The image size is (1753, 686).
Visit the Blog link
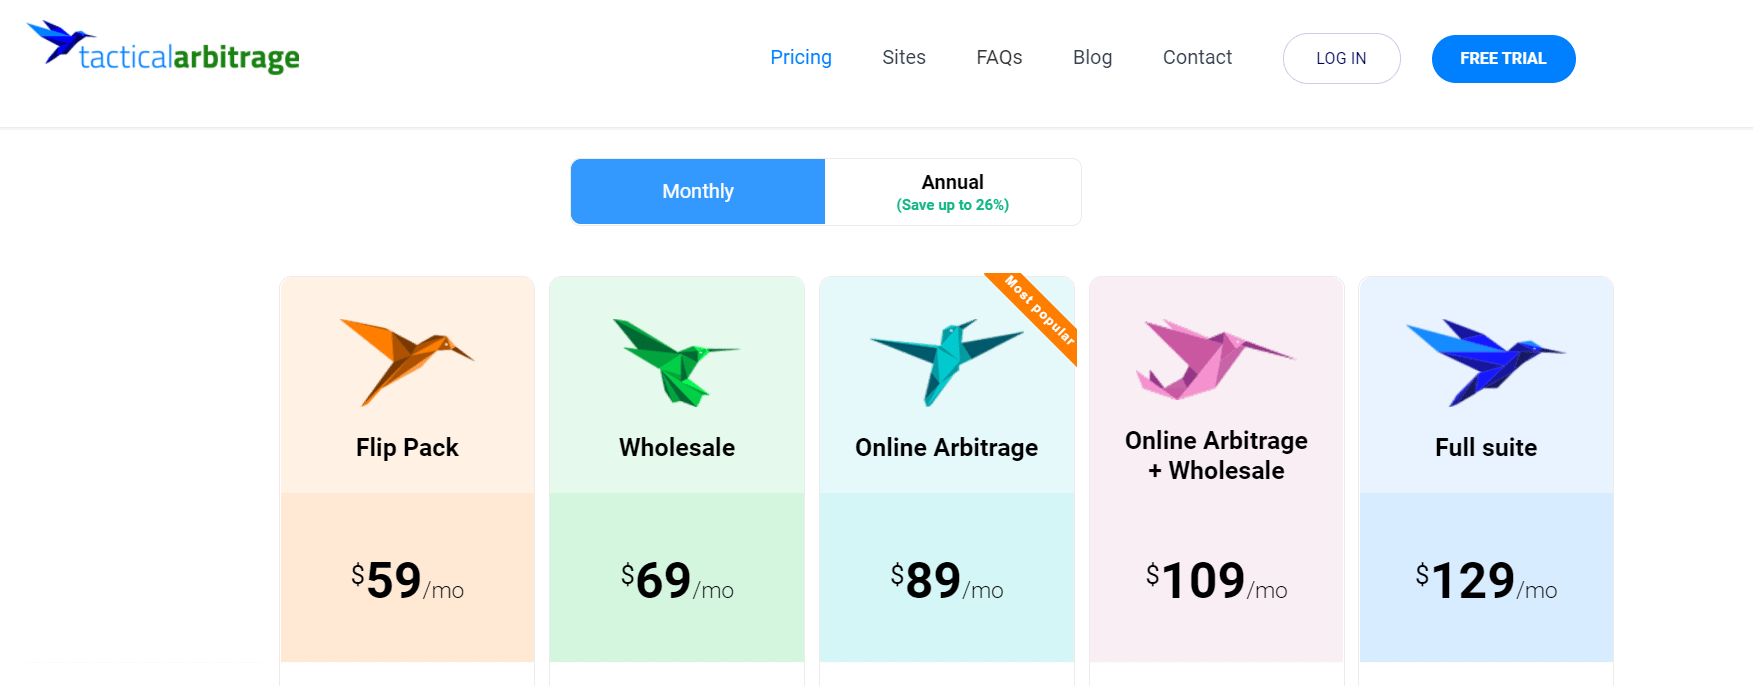(1092, 57)
